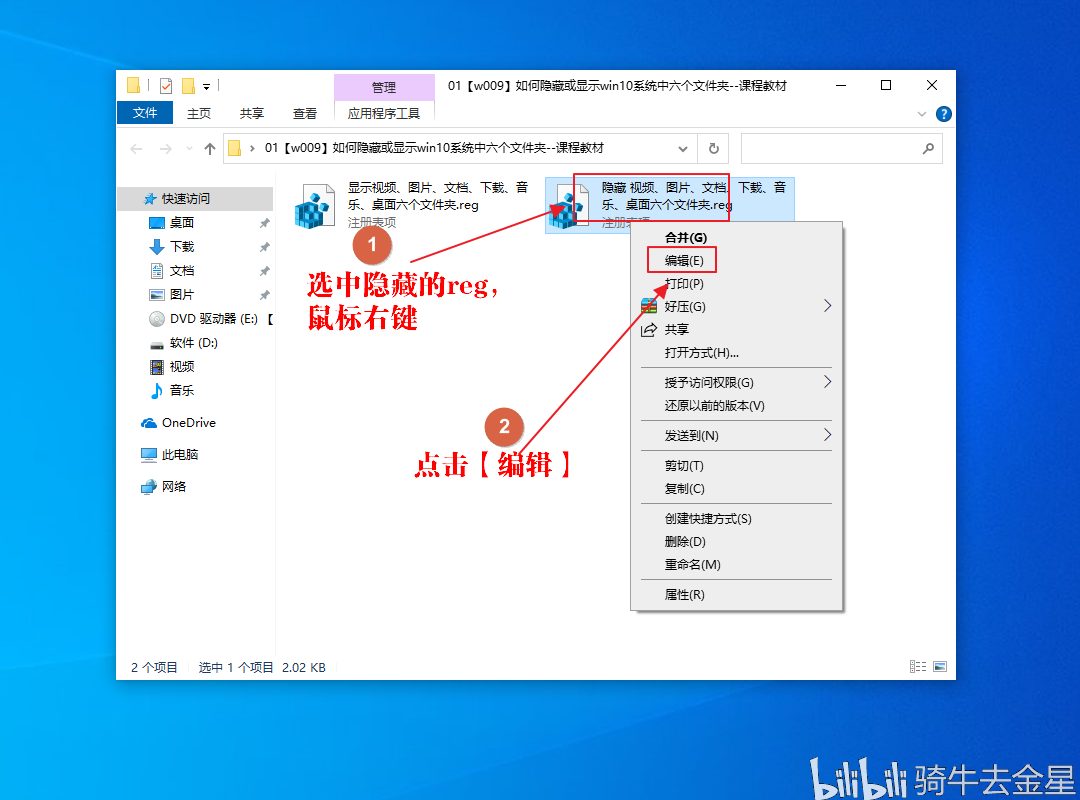The width and height of the screenshot is (1080, 800).
Task: Open 文档 in the navigation pane
Action: 182,270
